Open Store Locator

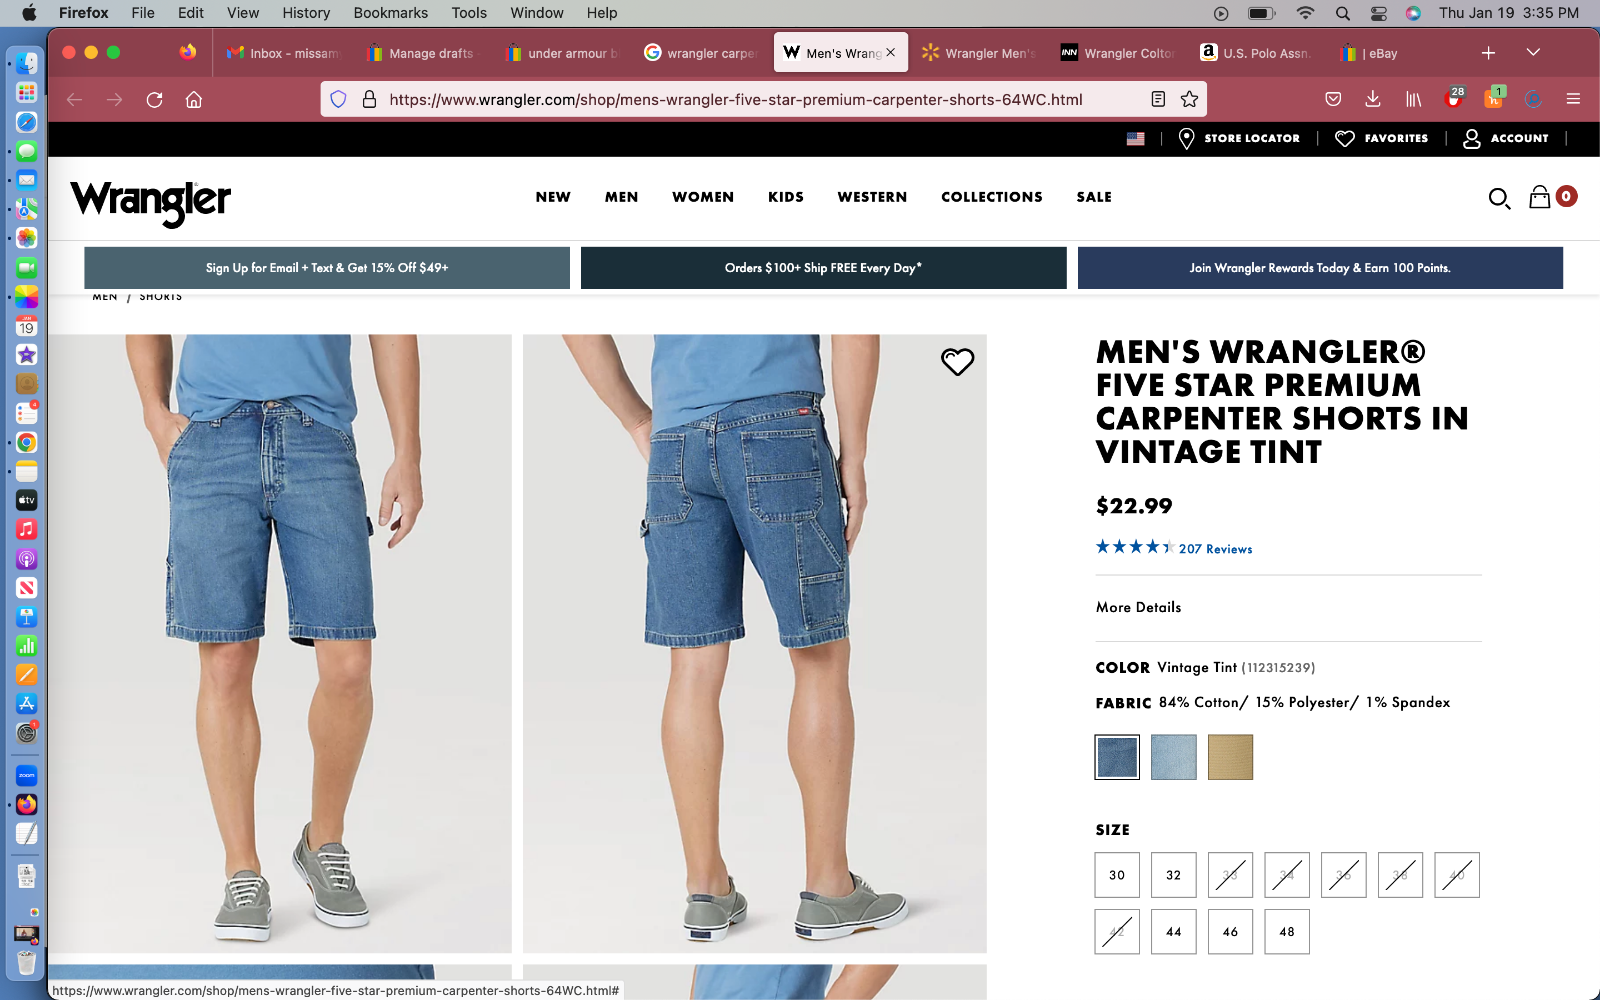1239,138
